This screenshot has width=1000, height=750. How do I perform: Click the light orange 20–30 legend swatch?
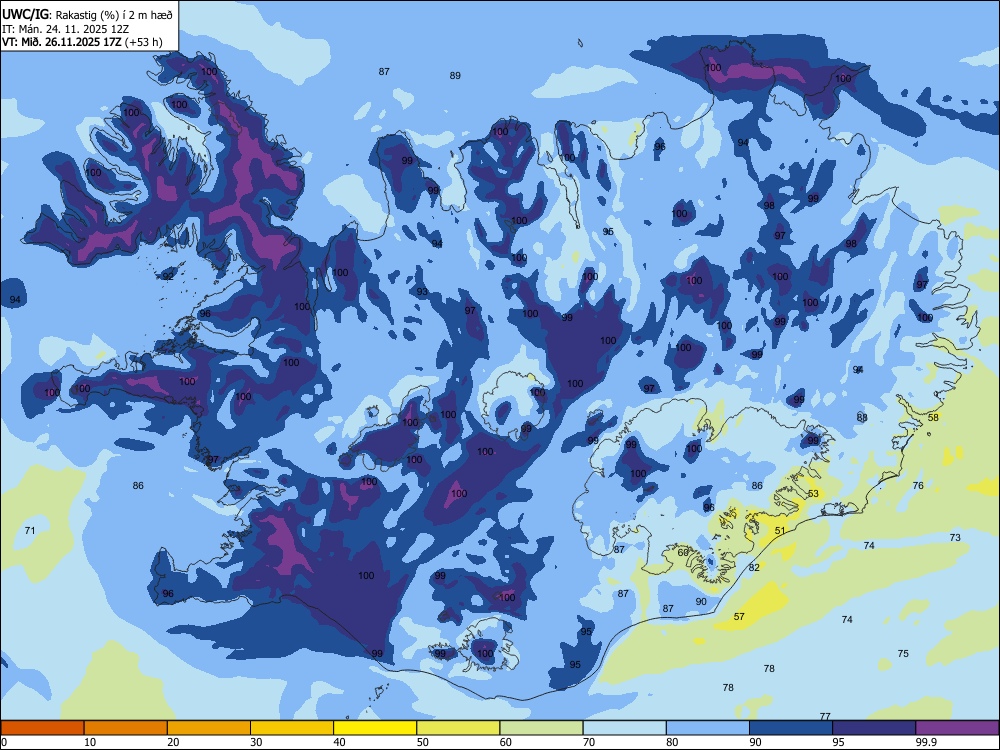pyautogui.click(x=209, y=728)
